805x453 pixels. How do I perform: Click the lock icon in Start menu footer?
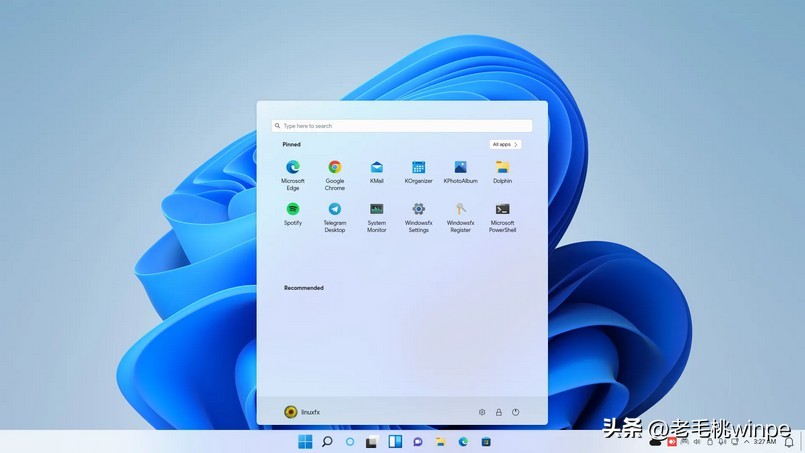(x=499, y=412)
